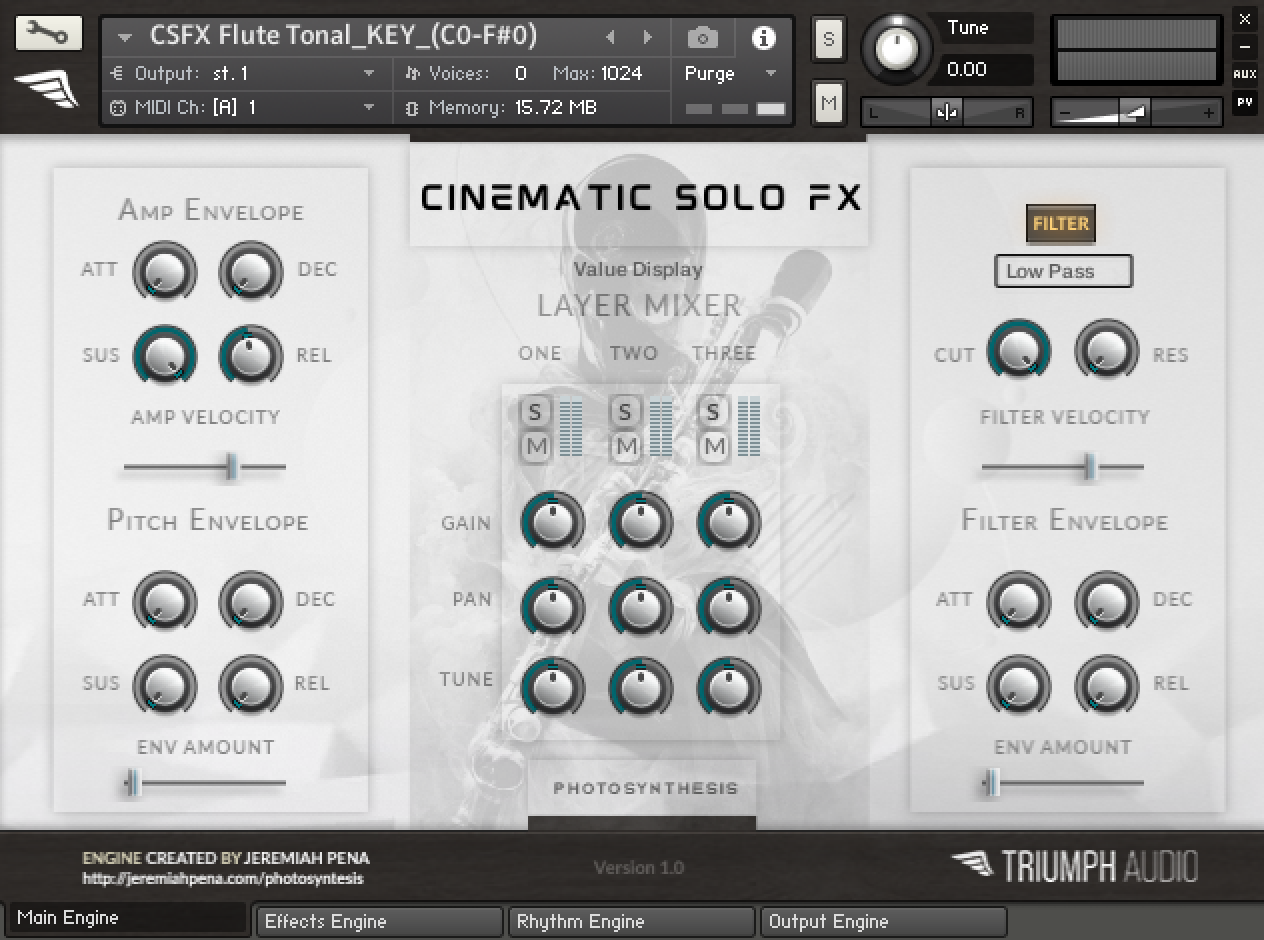Go to previous instrument with left arrow
Viewport: 1264px width, 940px height.
[x=610, y=38]
